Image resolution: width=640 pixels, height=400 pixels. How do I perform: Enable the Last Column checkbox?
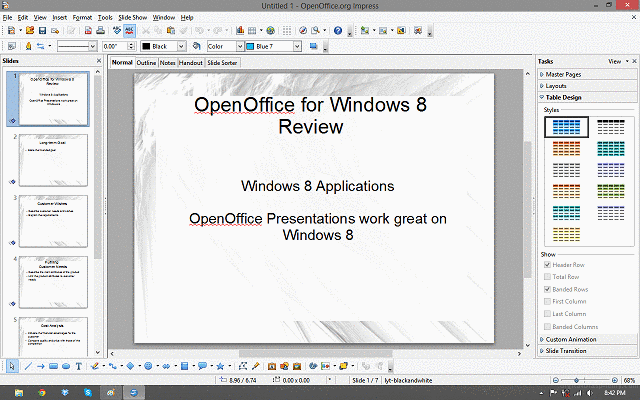547,314
